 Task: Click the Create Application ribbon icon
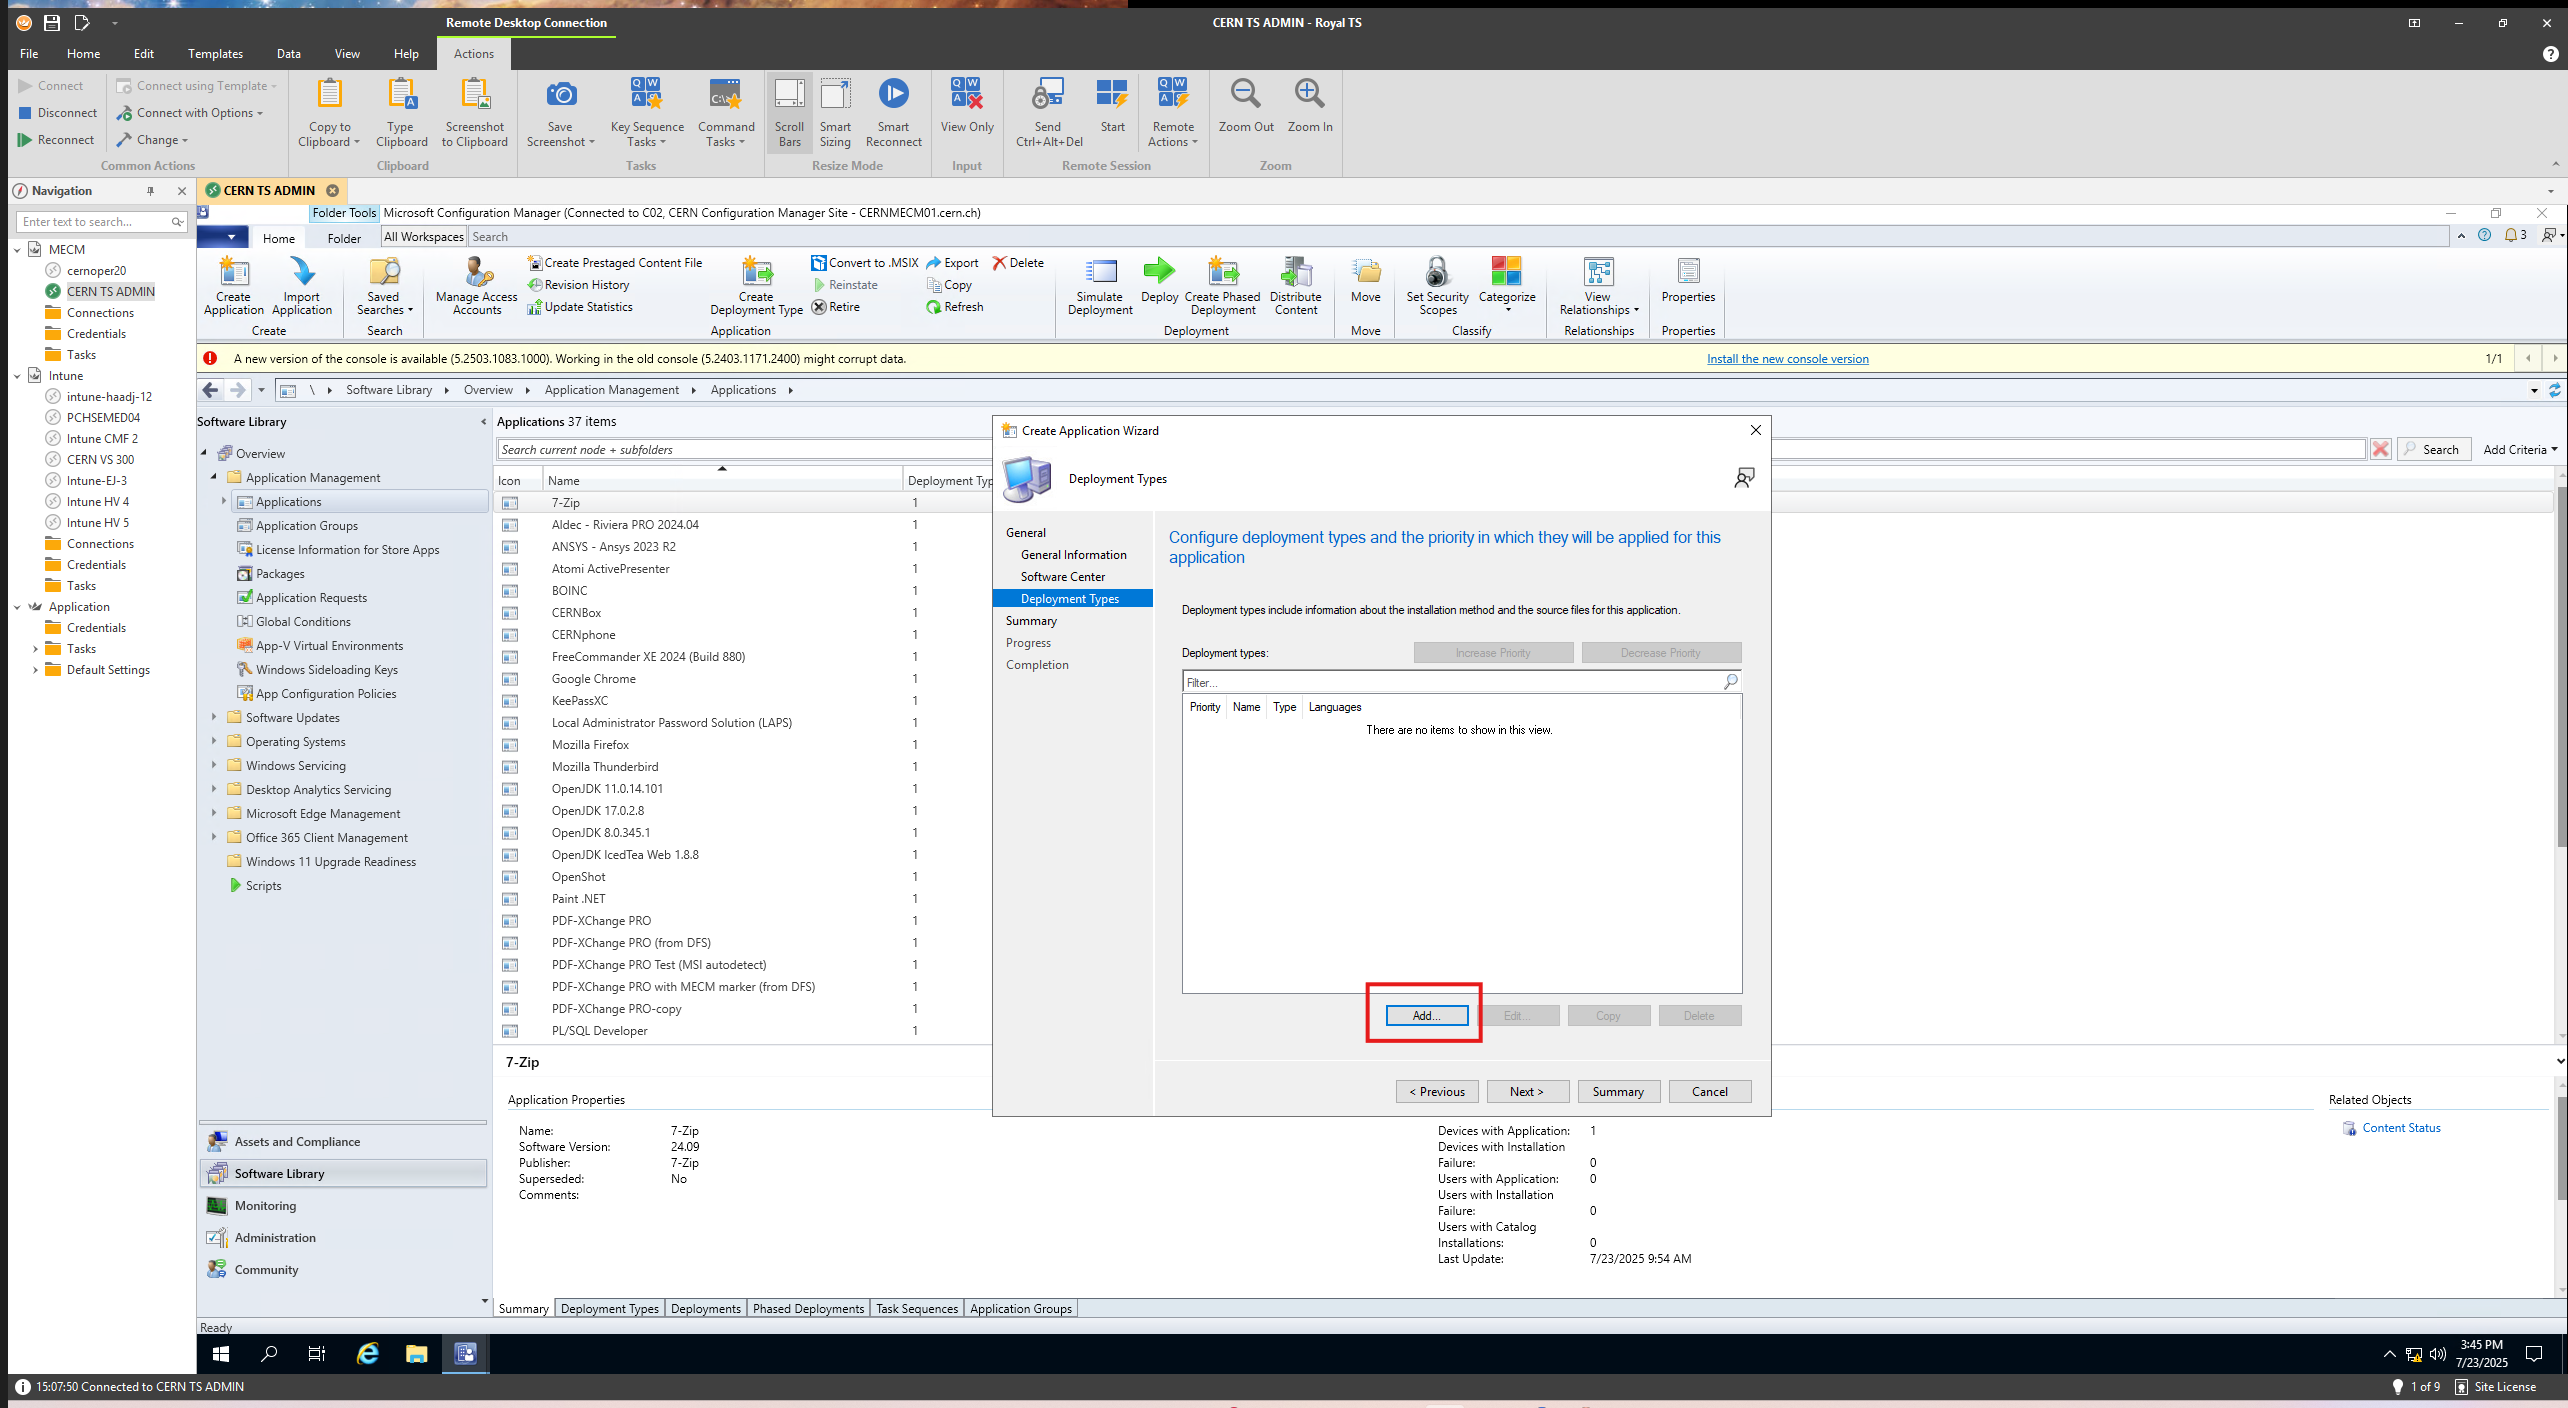233,286
